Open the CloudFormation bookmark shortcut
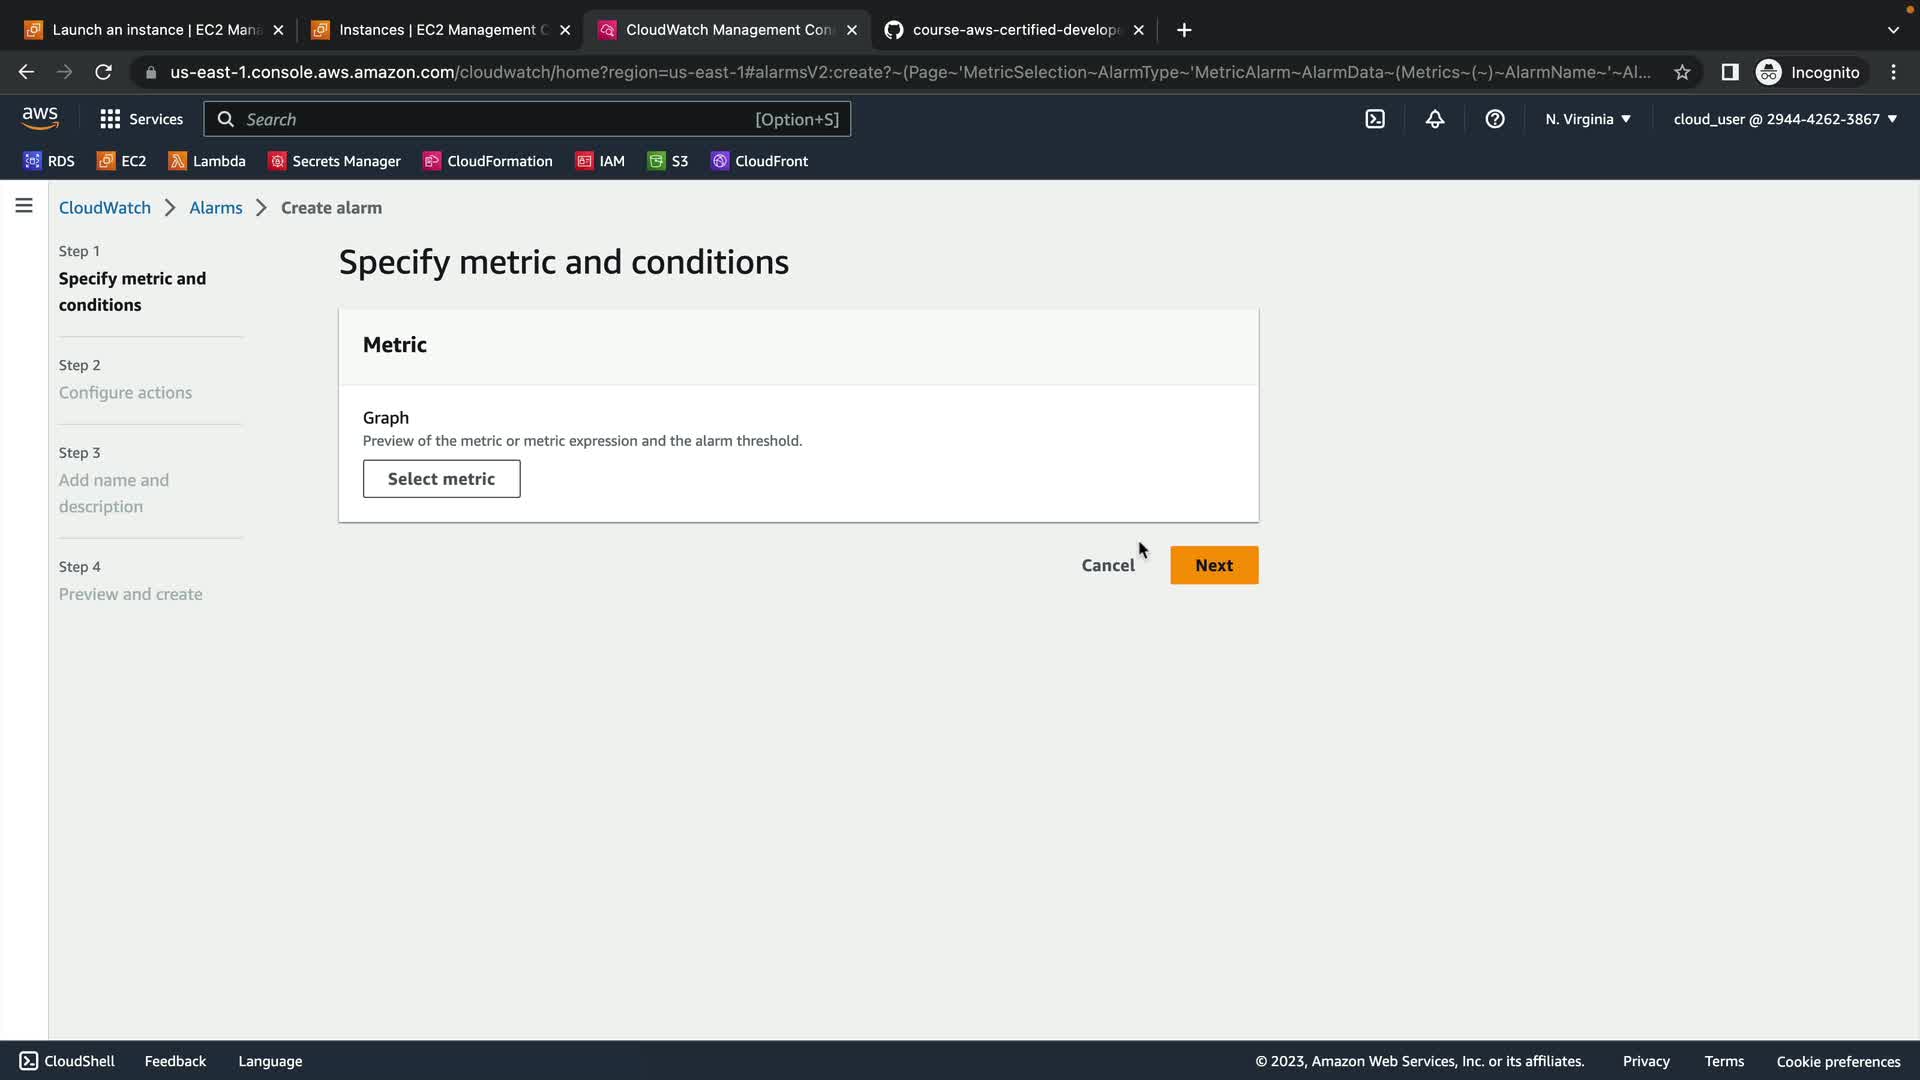This screenshot has width=1920, height=1080. pyautogui.click(x=488, y=161)
